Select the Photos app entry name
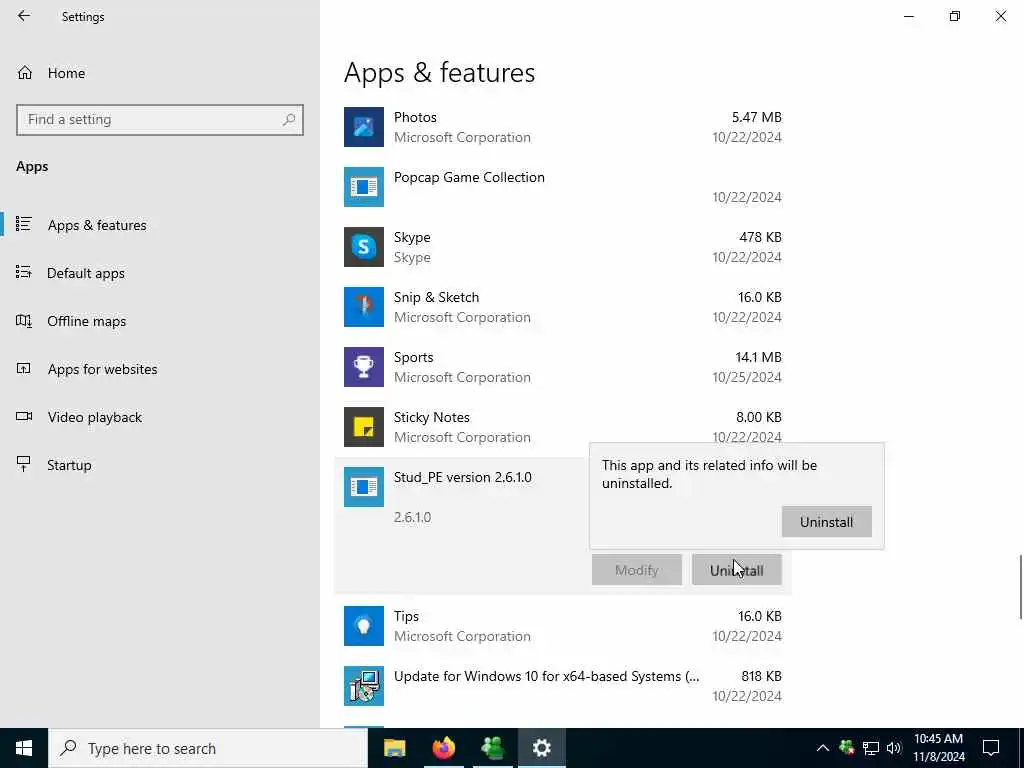This screenshot has height=768, width=1024. tap(415, 117)
